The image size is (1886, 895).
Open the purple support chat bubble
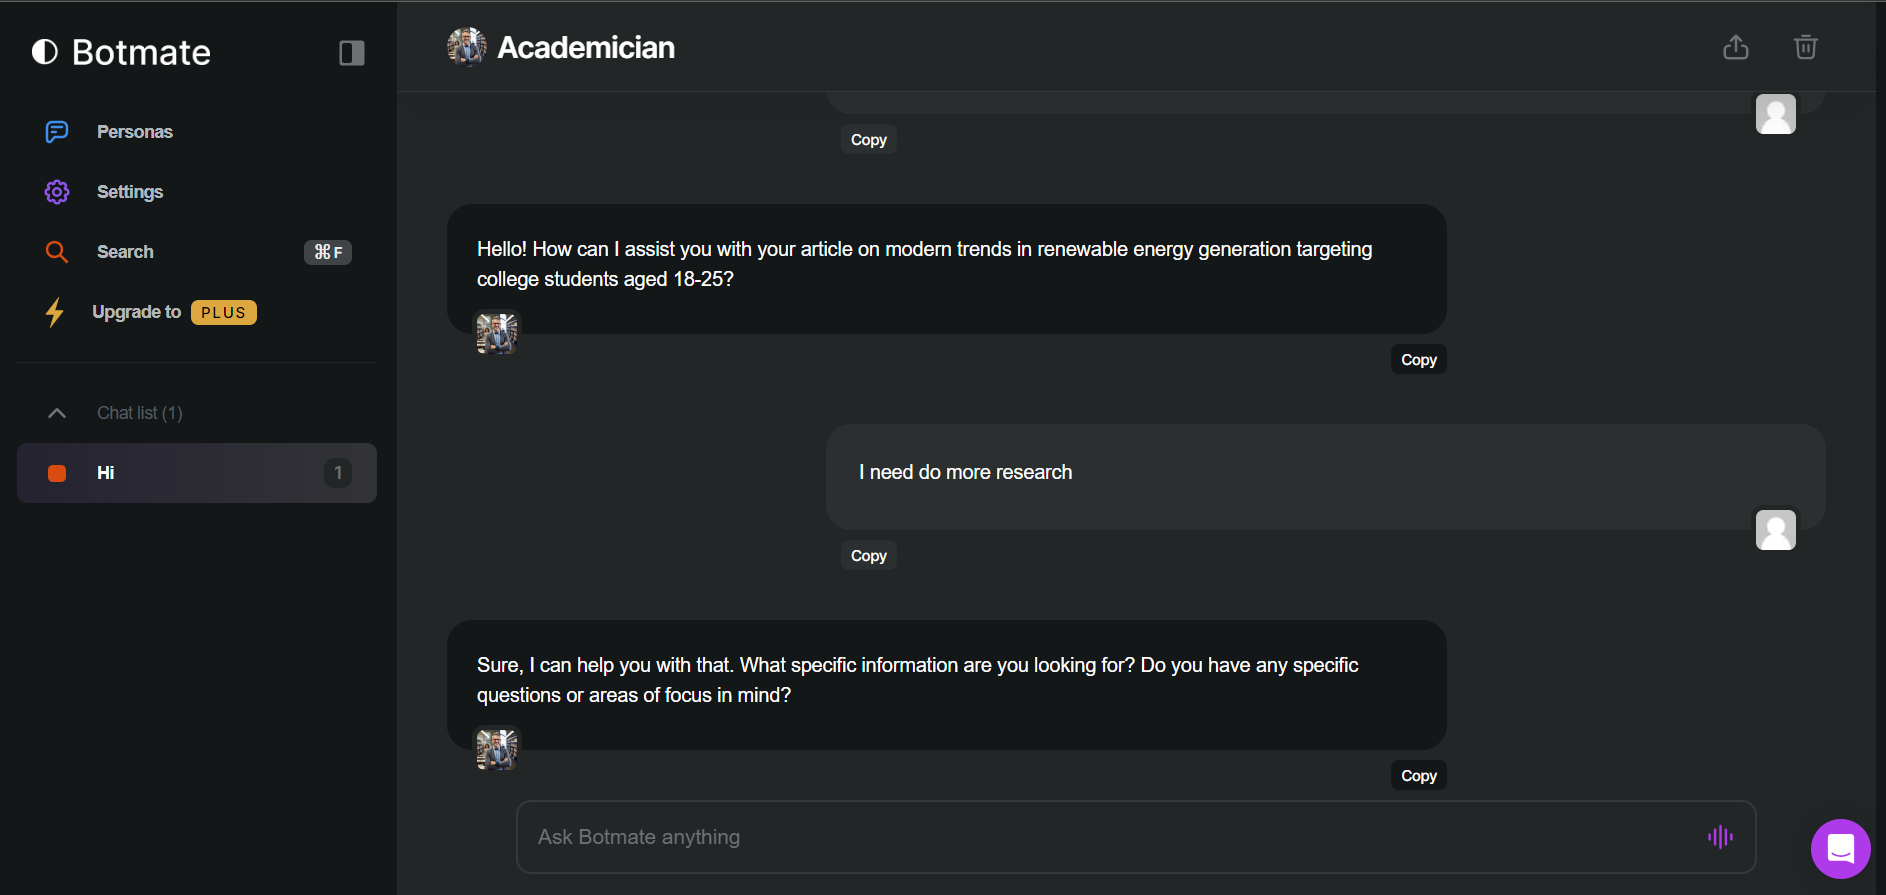pyautogui.click(x=1840, y=849)
